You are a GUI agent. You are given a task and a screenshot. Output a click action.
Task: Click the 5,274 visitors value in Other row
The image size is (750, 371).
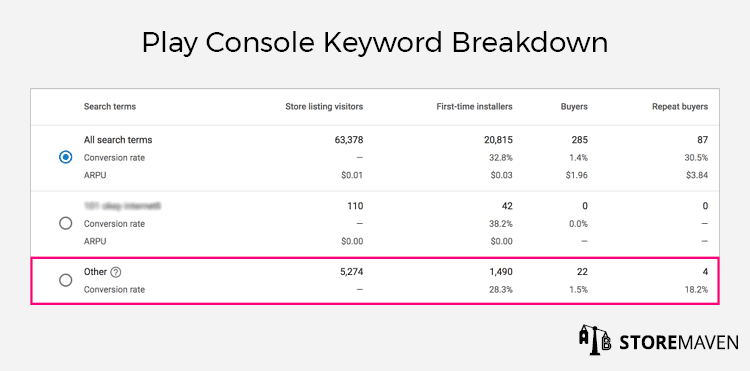(352, 272)
